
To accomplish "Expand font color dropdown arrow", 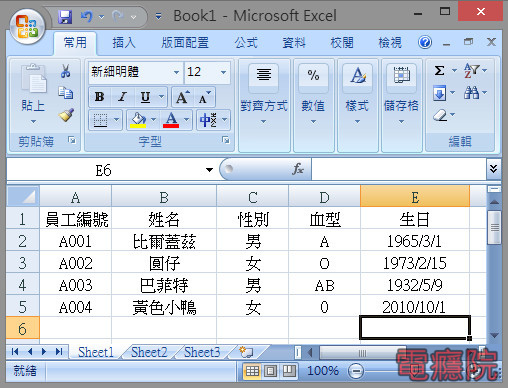I will pyautogui.click(x=187, y=120).
